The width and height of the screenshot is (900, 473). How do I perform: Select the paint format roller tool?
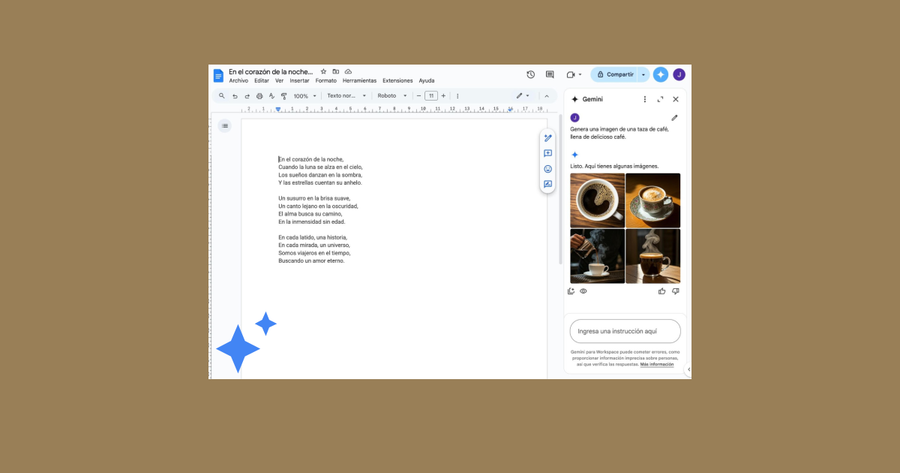coord(284,96)
